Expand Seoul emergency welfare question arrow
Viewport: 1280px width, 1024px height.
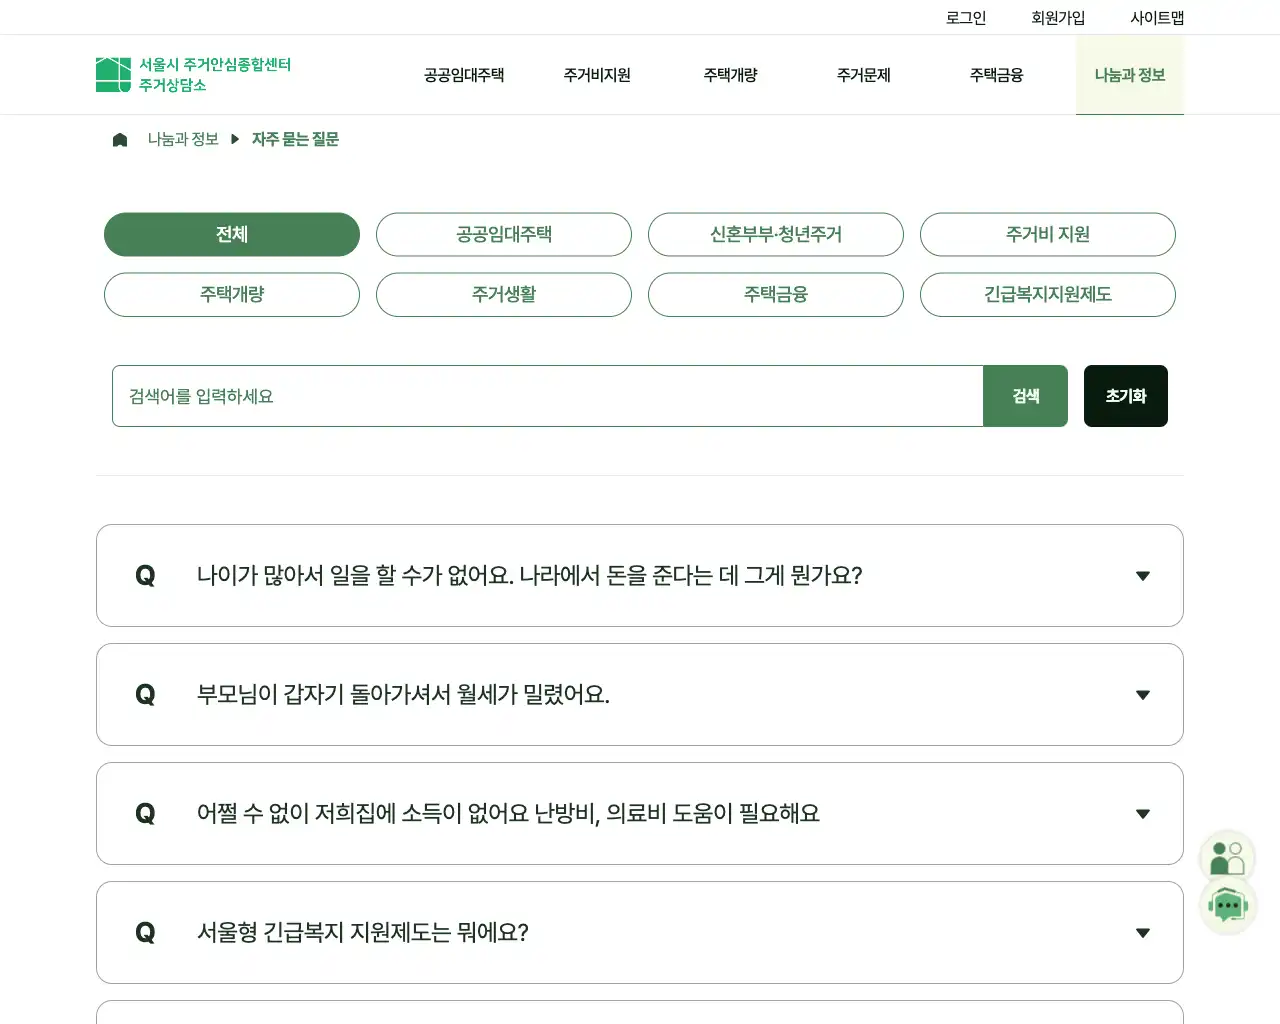1142,933
